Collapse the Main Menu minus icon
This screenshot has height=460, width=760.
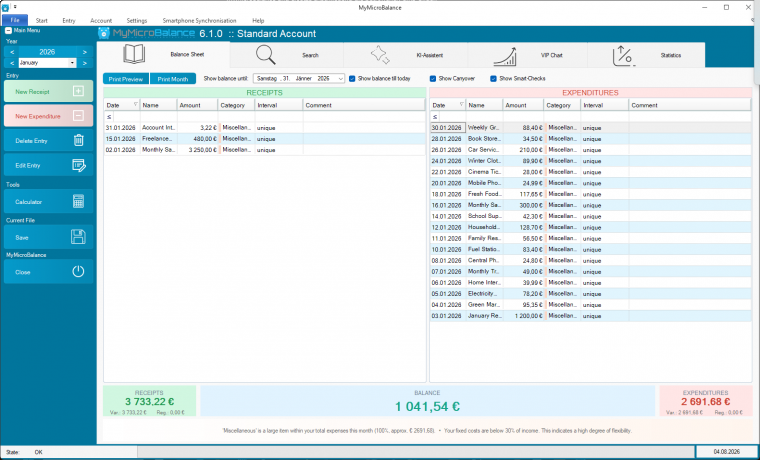point(8,30)
